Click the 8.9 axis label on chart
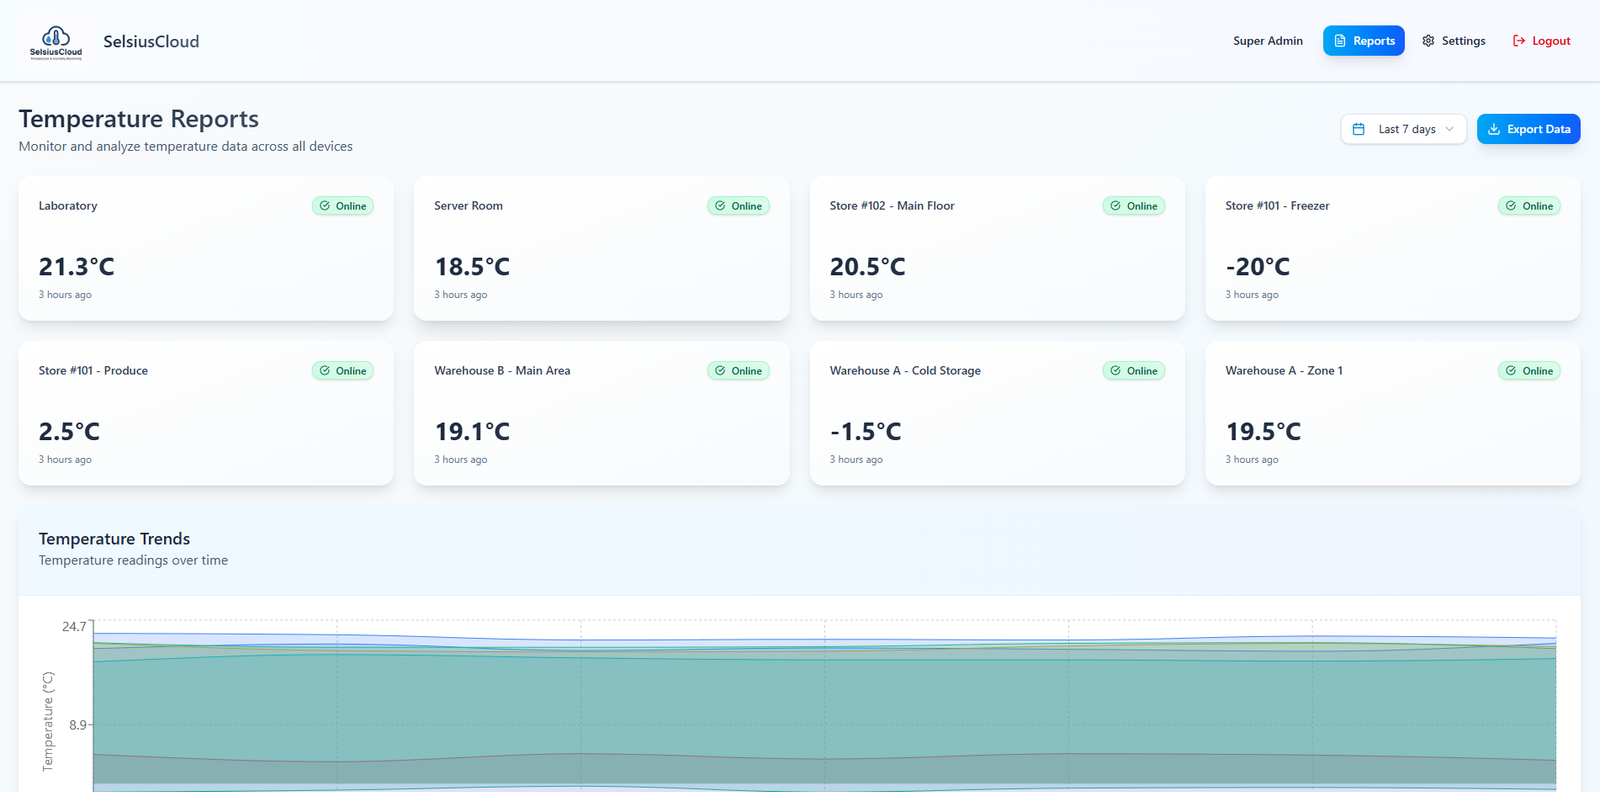The width and height of the screenshot is (1600, 792). click(78, 725)
